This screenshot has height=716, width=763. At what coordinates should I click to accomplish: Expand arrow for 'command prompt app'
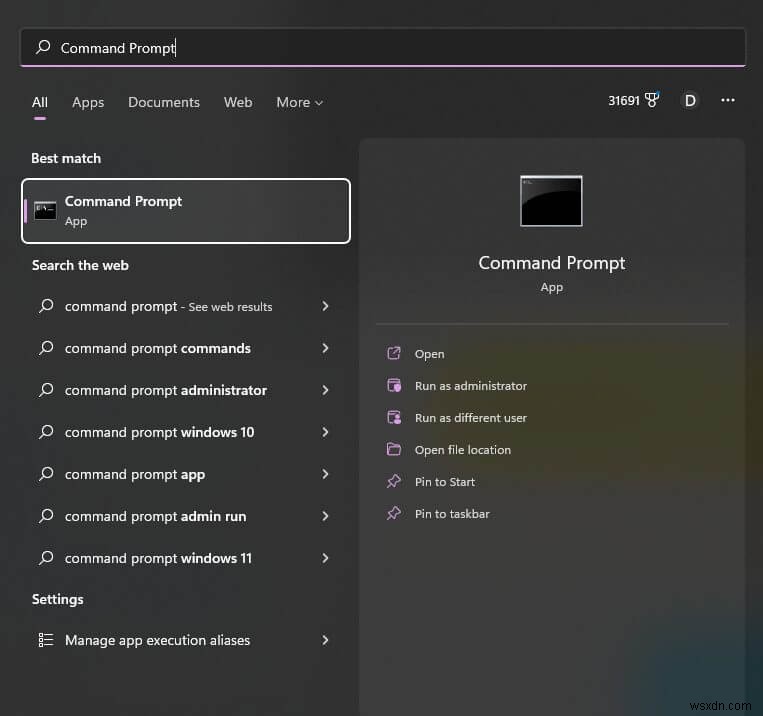coord(326,474)
